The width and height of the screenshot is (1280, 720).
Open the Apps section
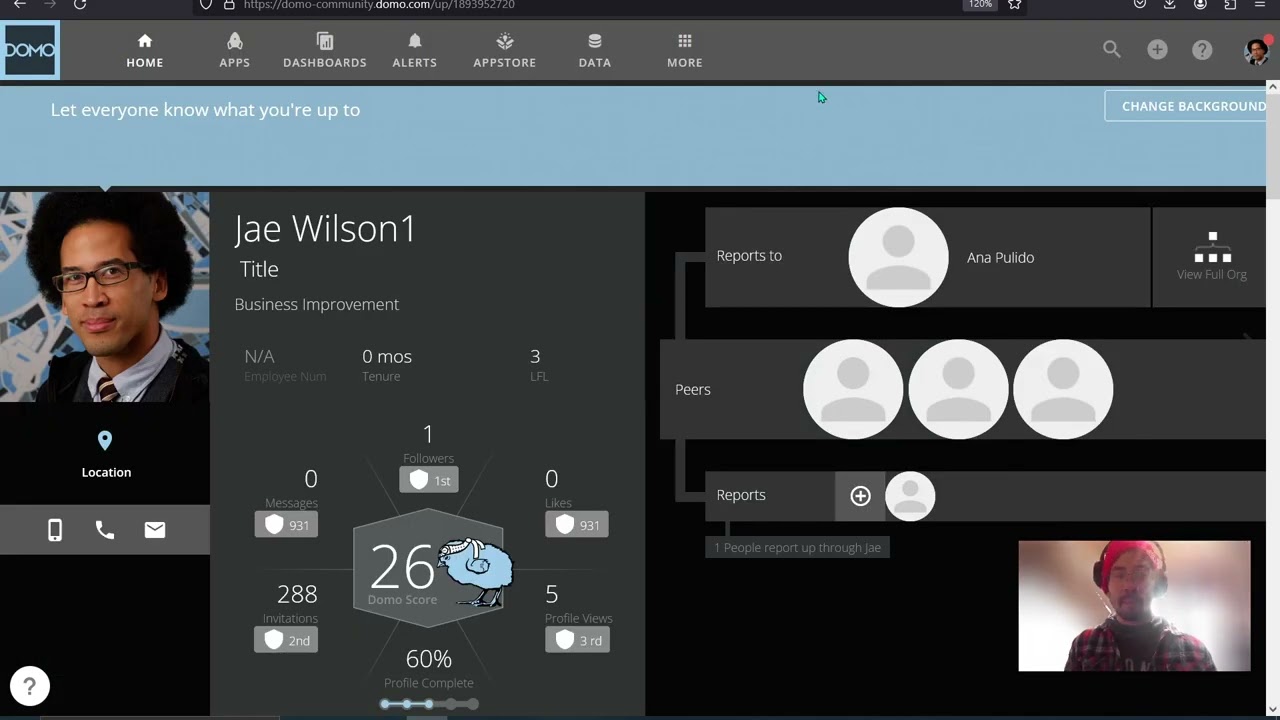click(x=235, y=50)
